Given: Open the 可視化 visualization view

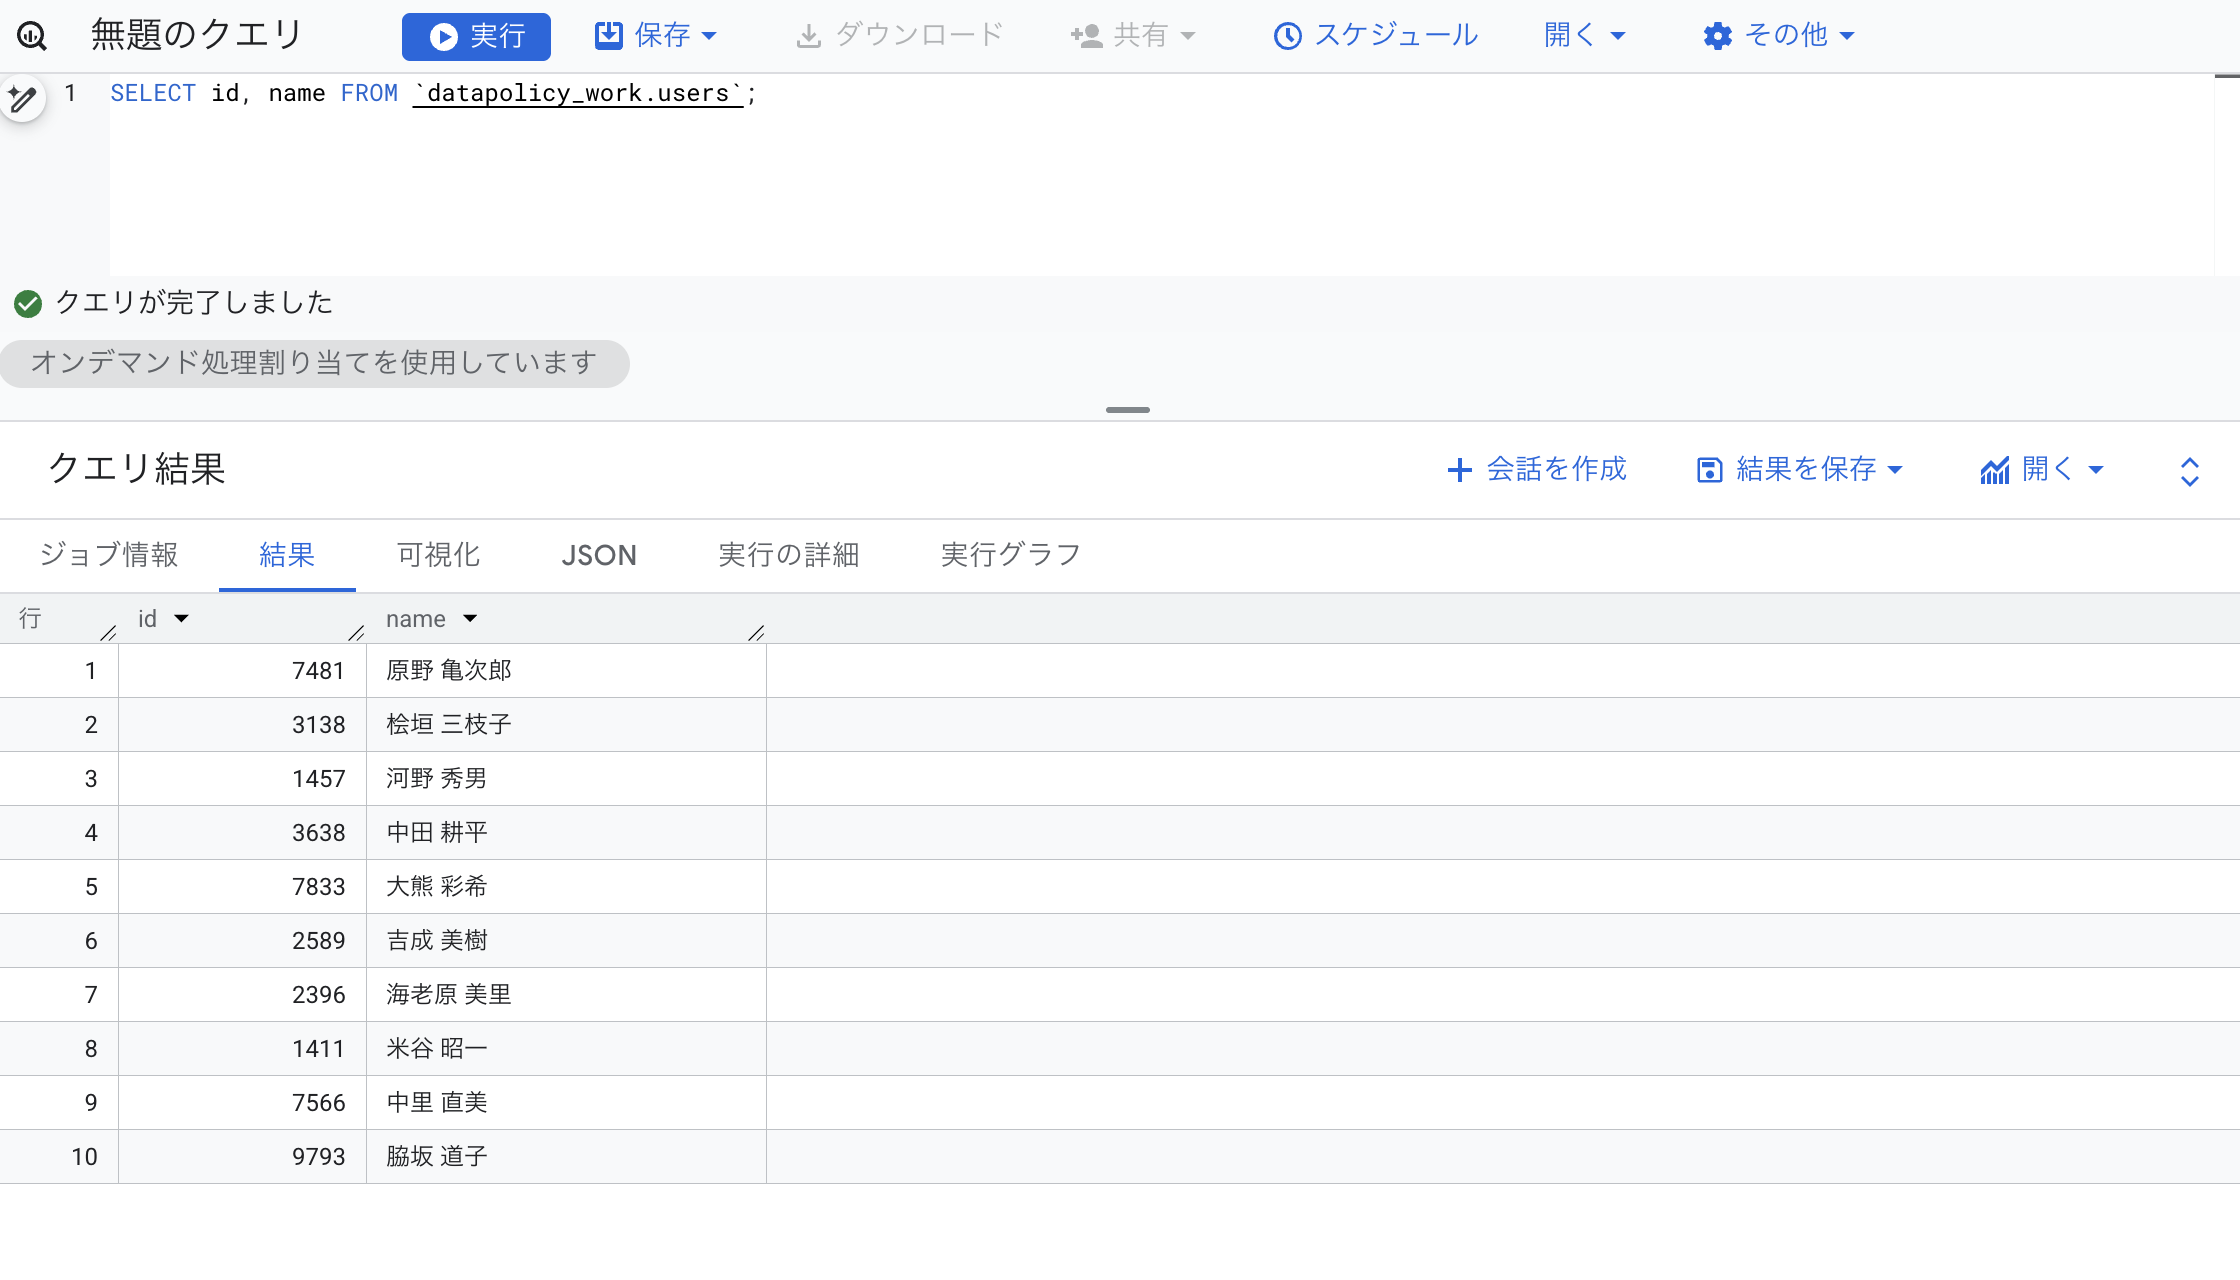Looking at the screenshot, I should click(x=438, y=555).
